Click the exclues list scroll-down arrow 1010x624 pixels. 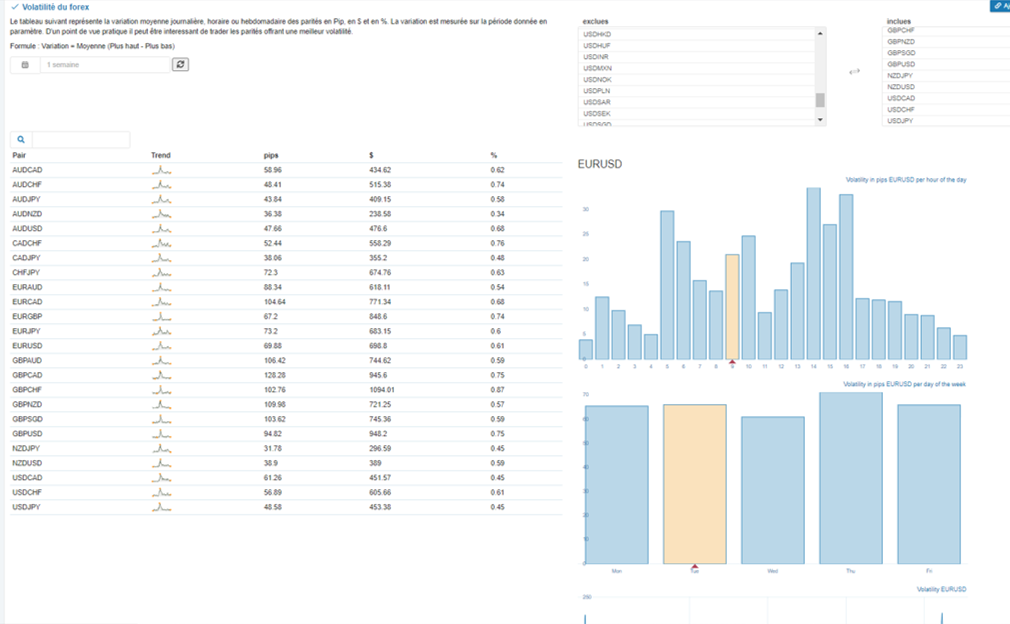tap(820, 120)
